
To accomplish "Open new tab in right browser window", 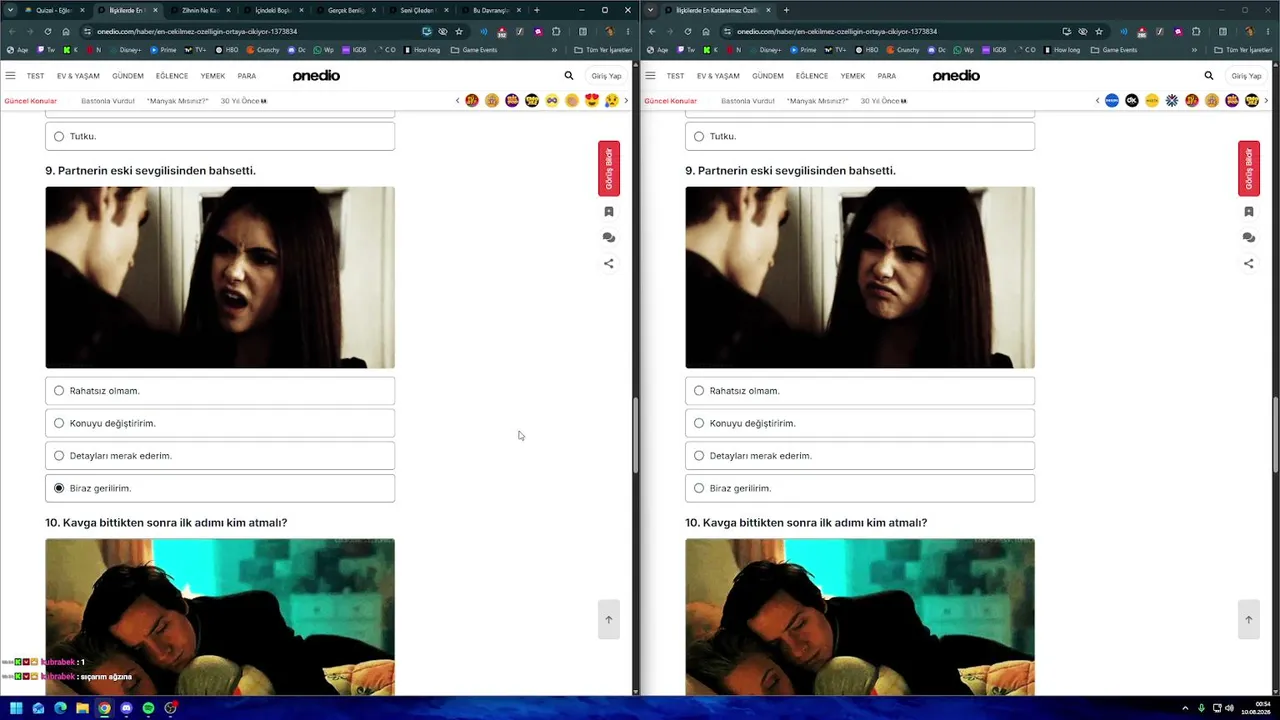I will 786,10.
